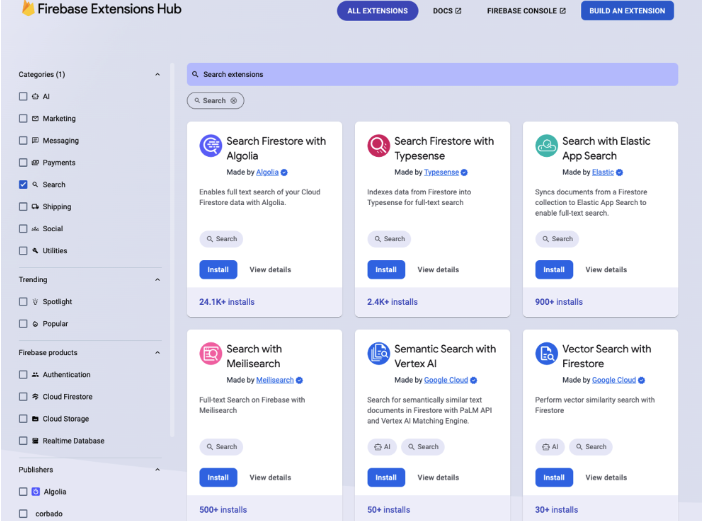The width and height of the screenshot is (702, 521).
Task: Enable the AI category checkbox
Action: click(23, 96)
